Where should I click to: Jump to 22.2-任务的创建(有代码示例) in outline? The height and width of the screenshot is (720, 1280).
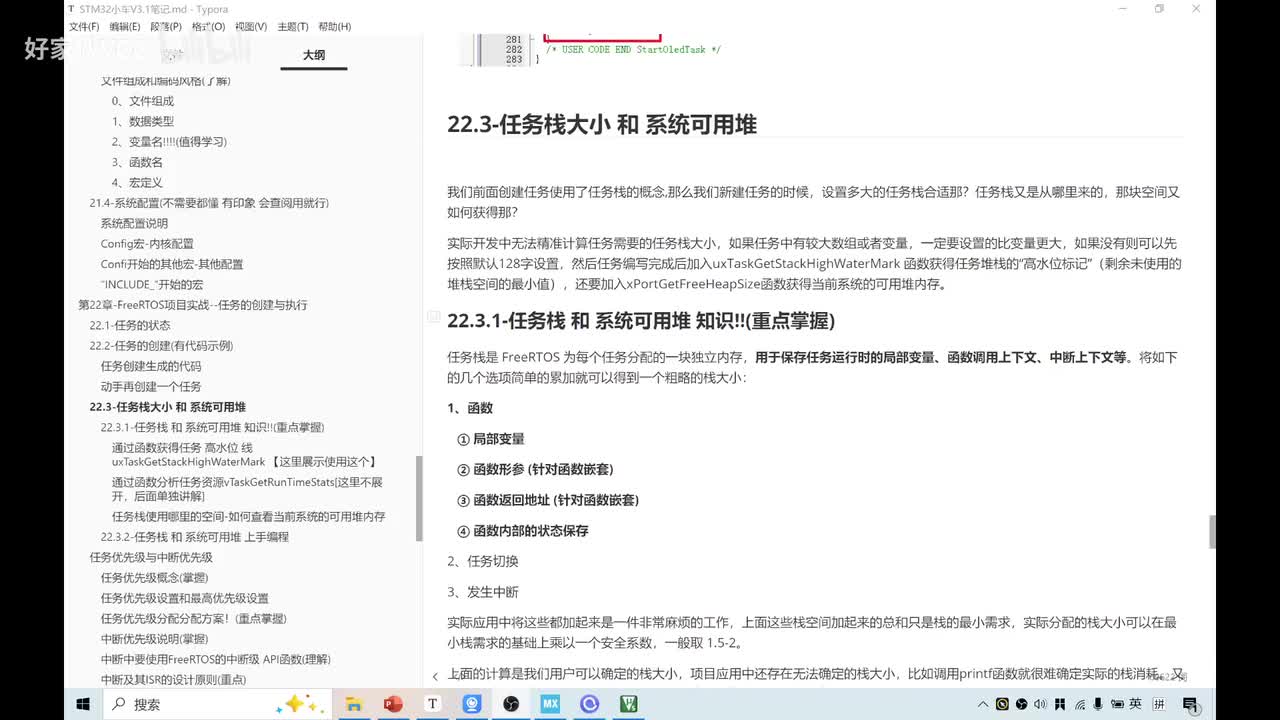(161, 346)
